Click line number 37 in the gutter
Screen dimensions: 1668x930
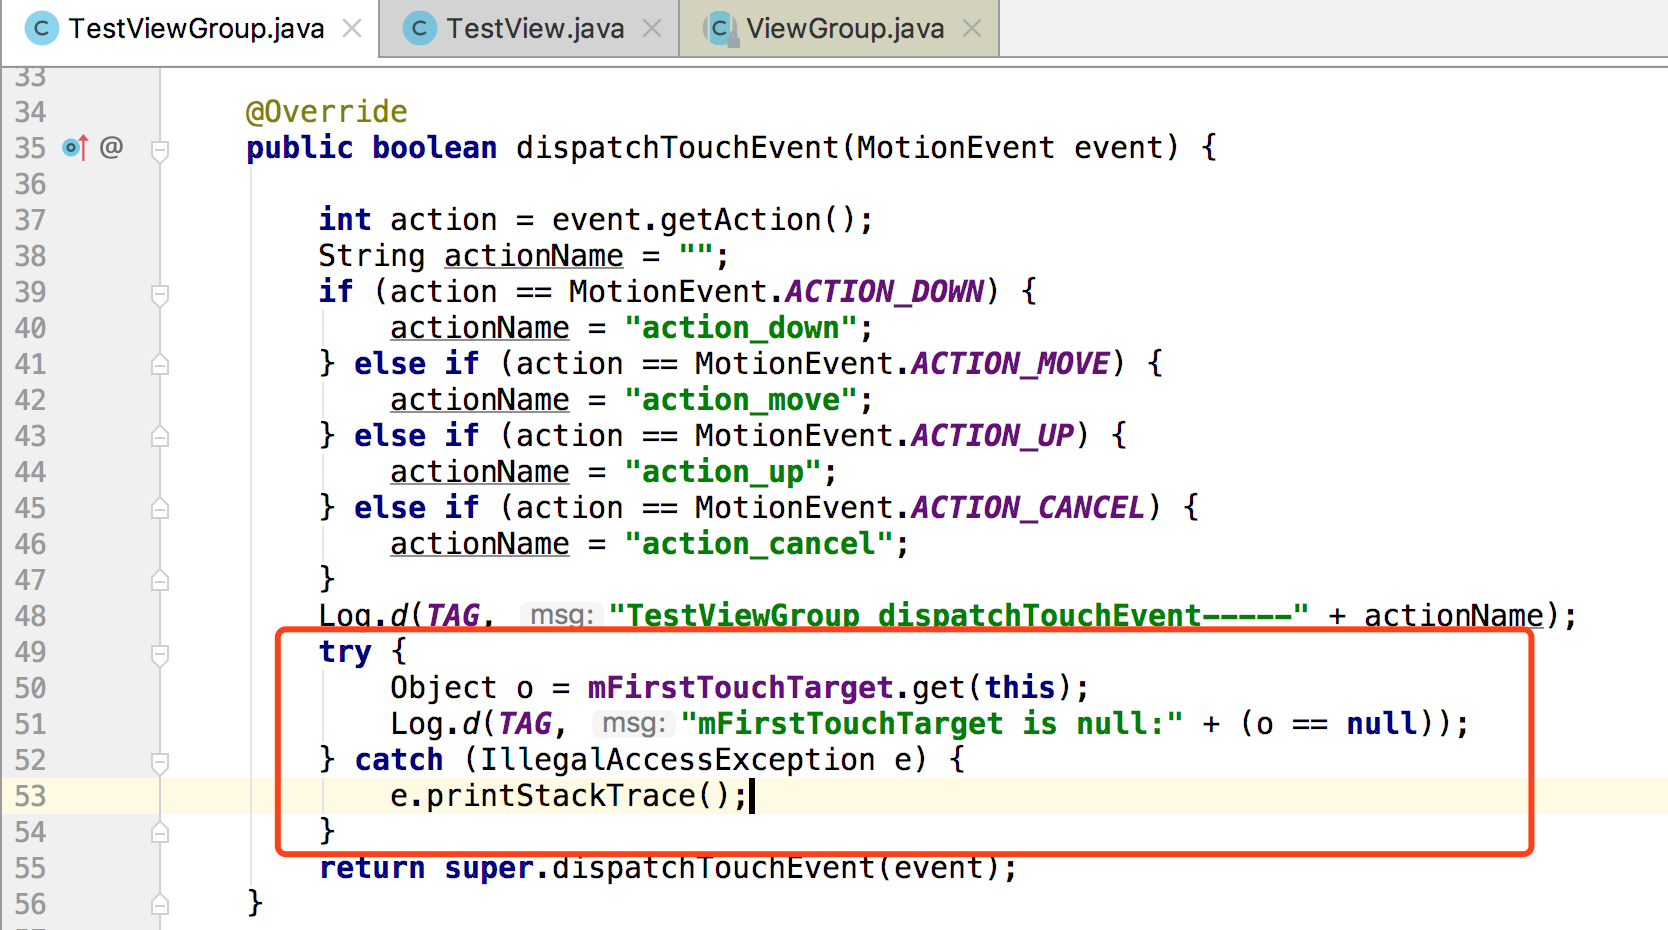point(30,220)
